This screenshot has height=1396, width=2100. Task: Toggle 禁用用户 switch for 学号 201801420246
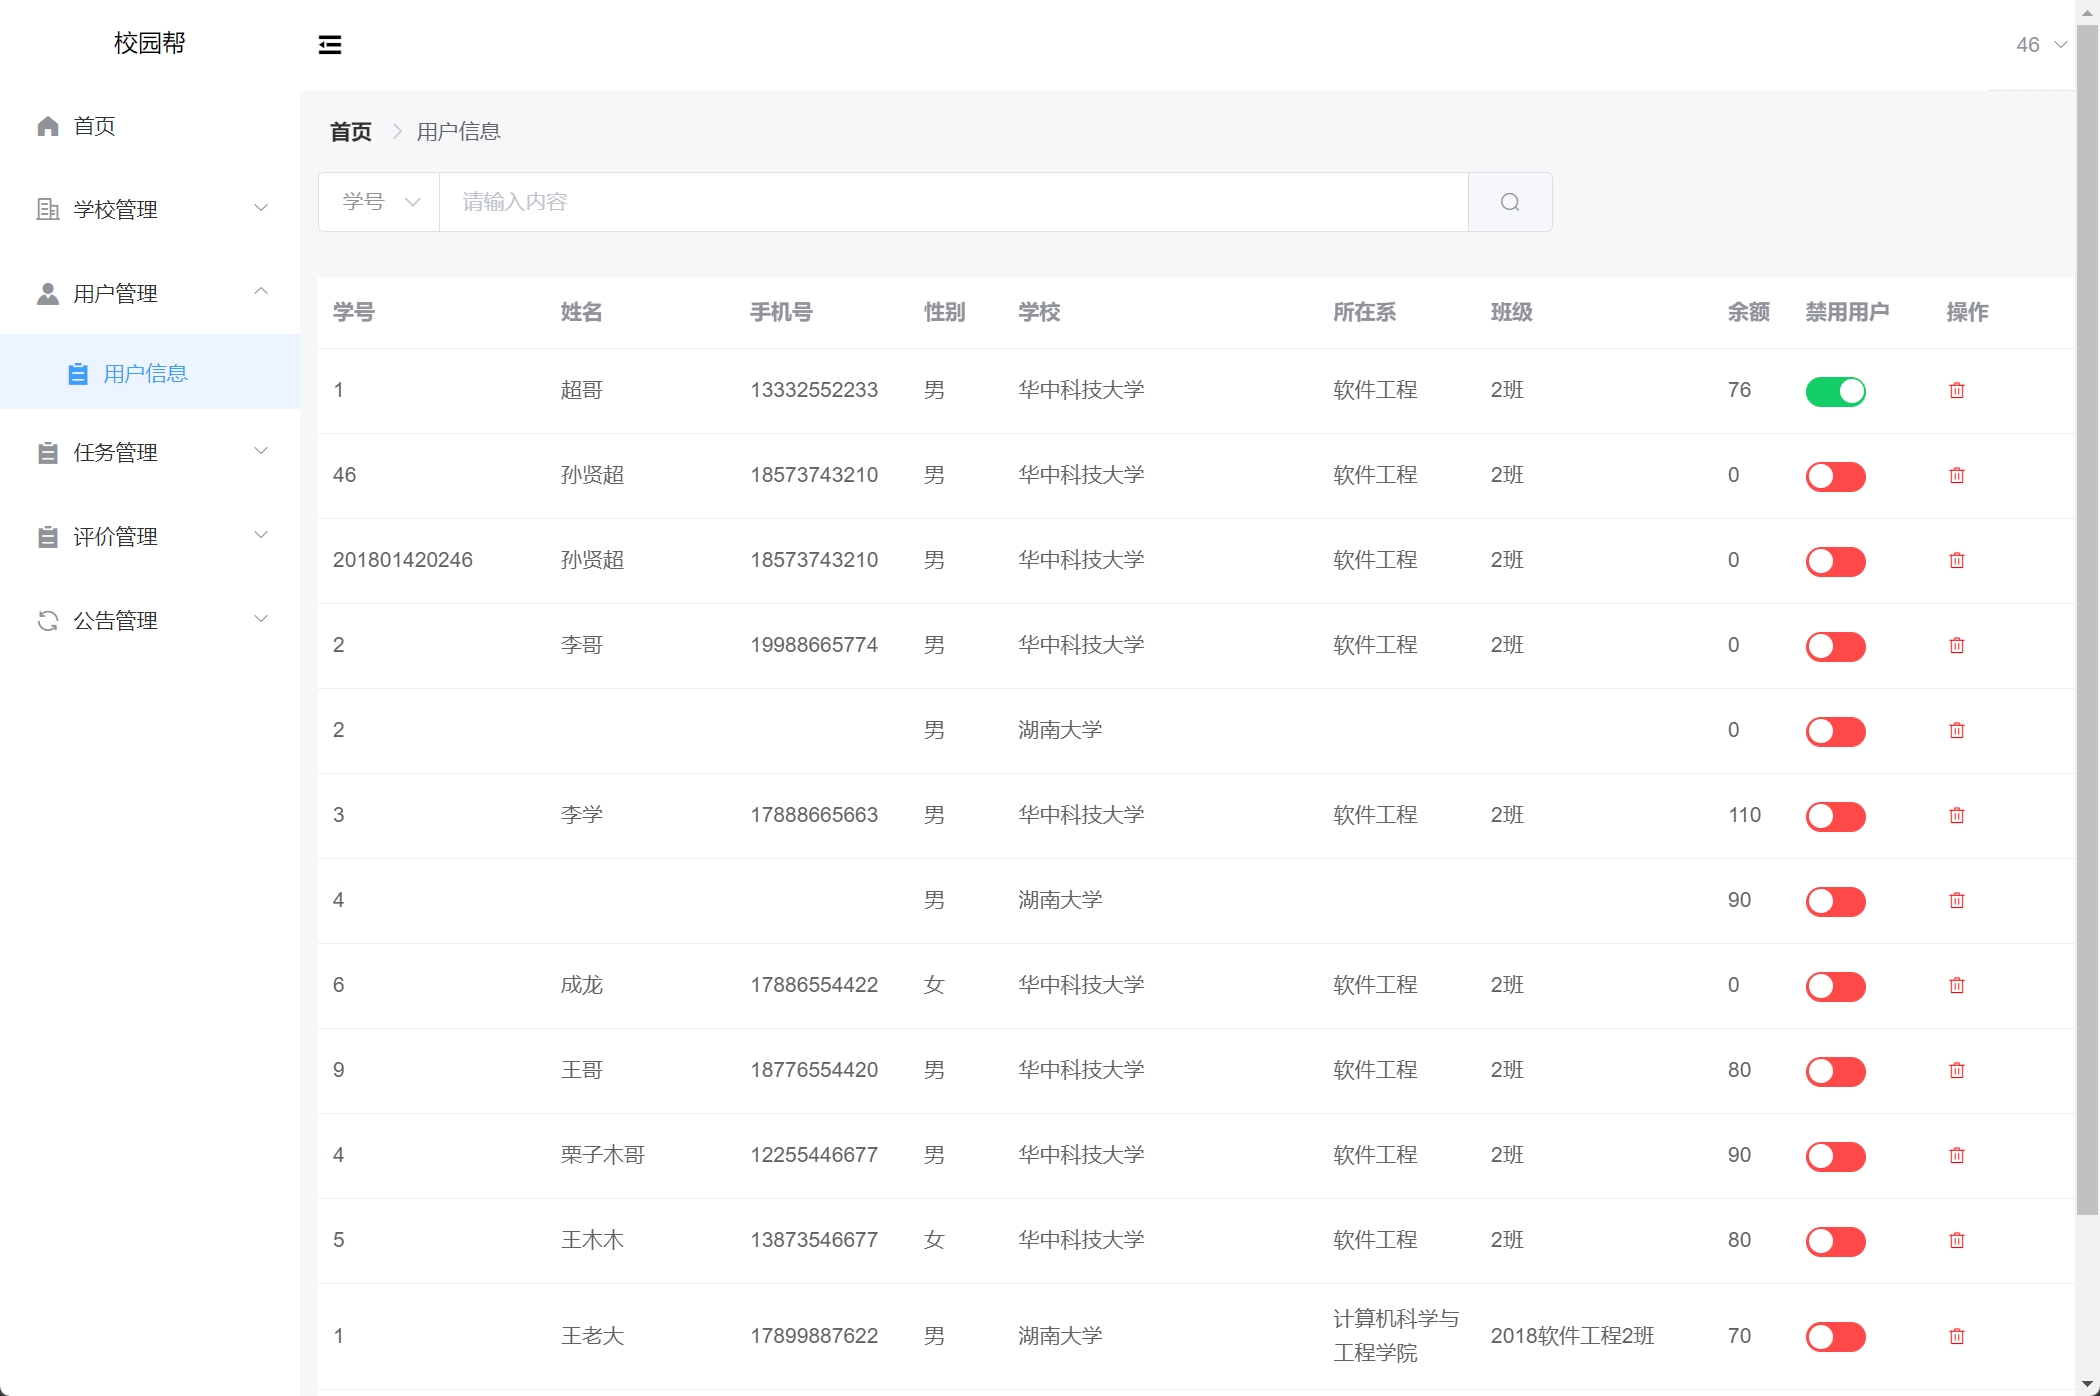click(1836, 561)
